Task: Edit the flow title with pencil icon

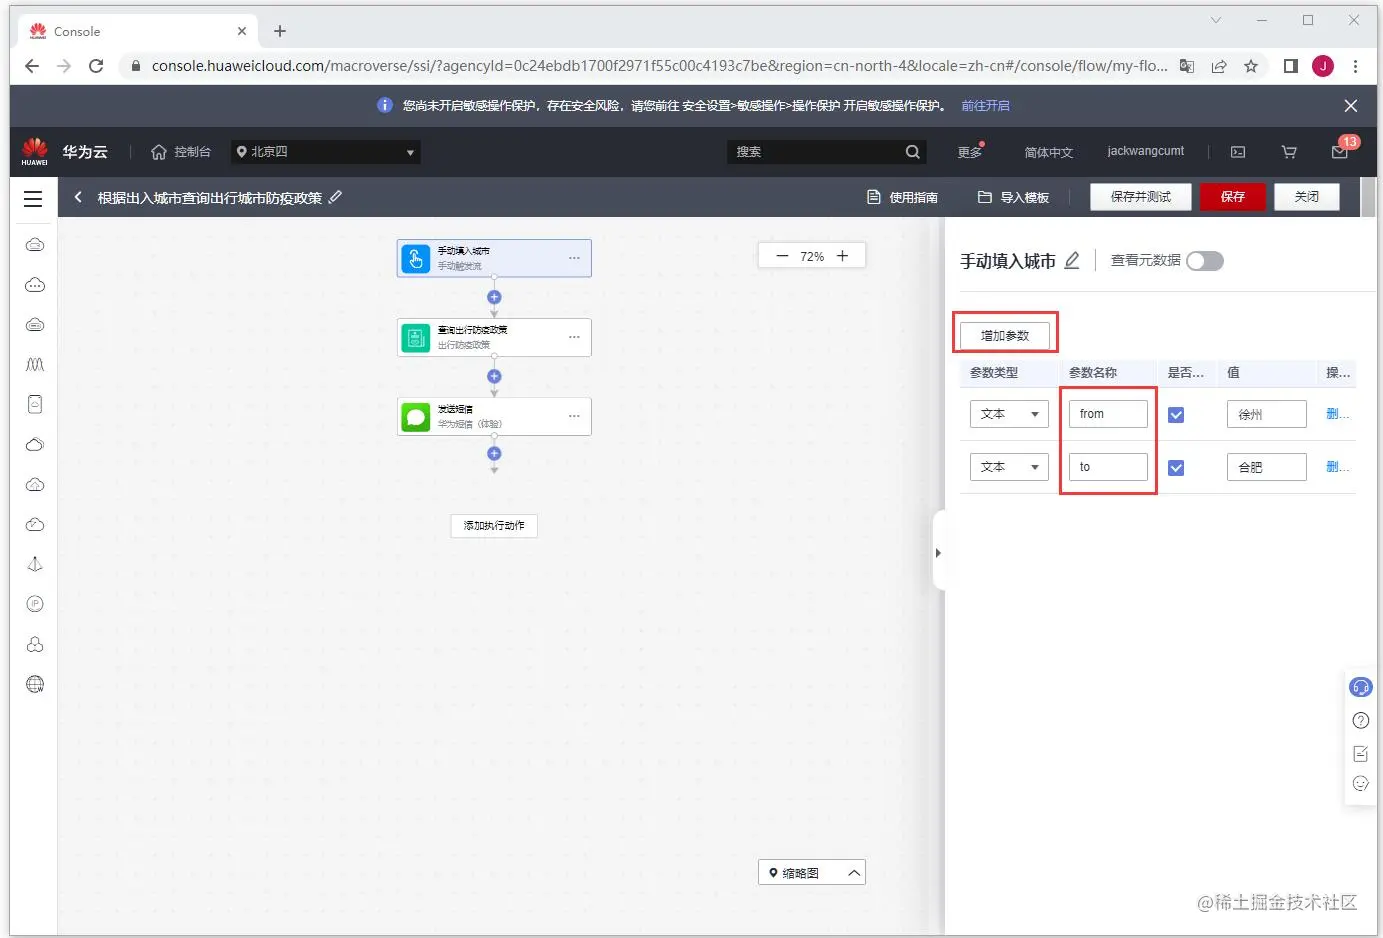Action: coord(336,197)
